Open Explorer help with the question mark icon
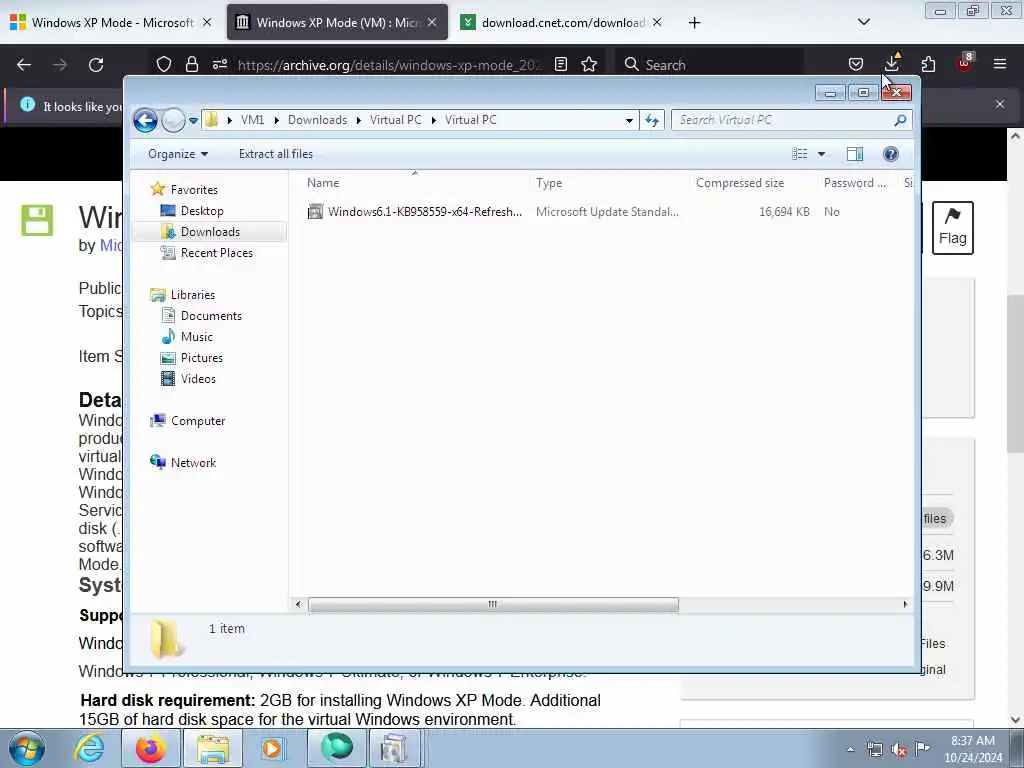Image resolution: width=1024 pixels, height=768 pixels. [891, 154]
